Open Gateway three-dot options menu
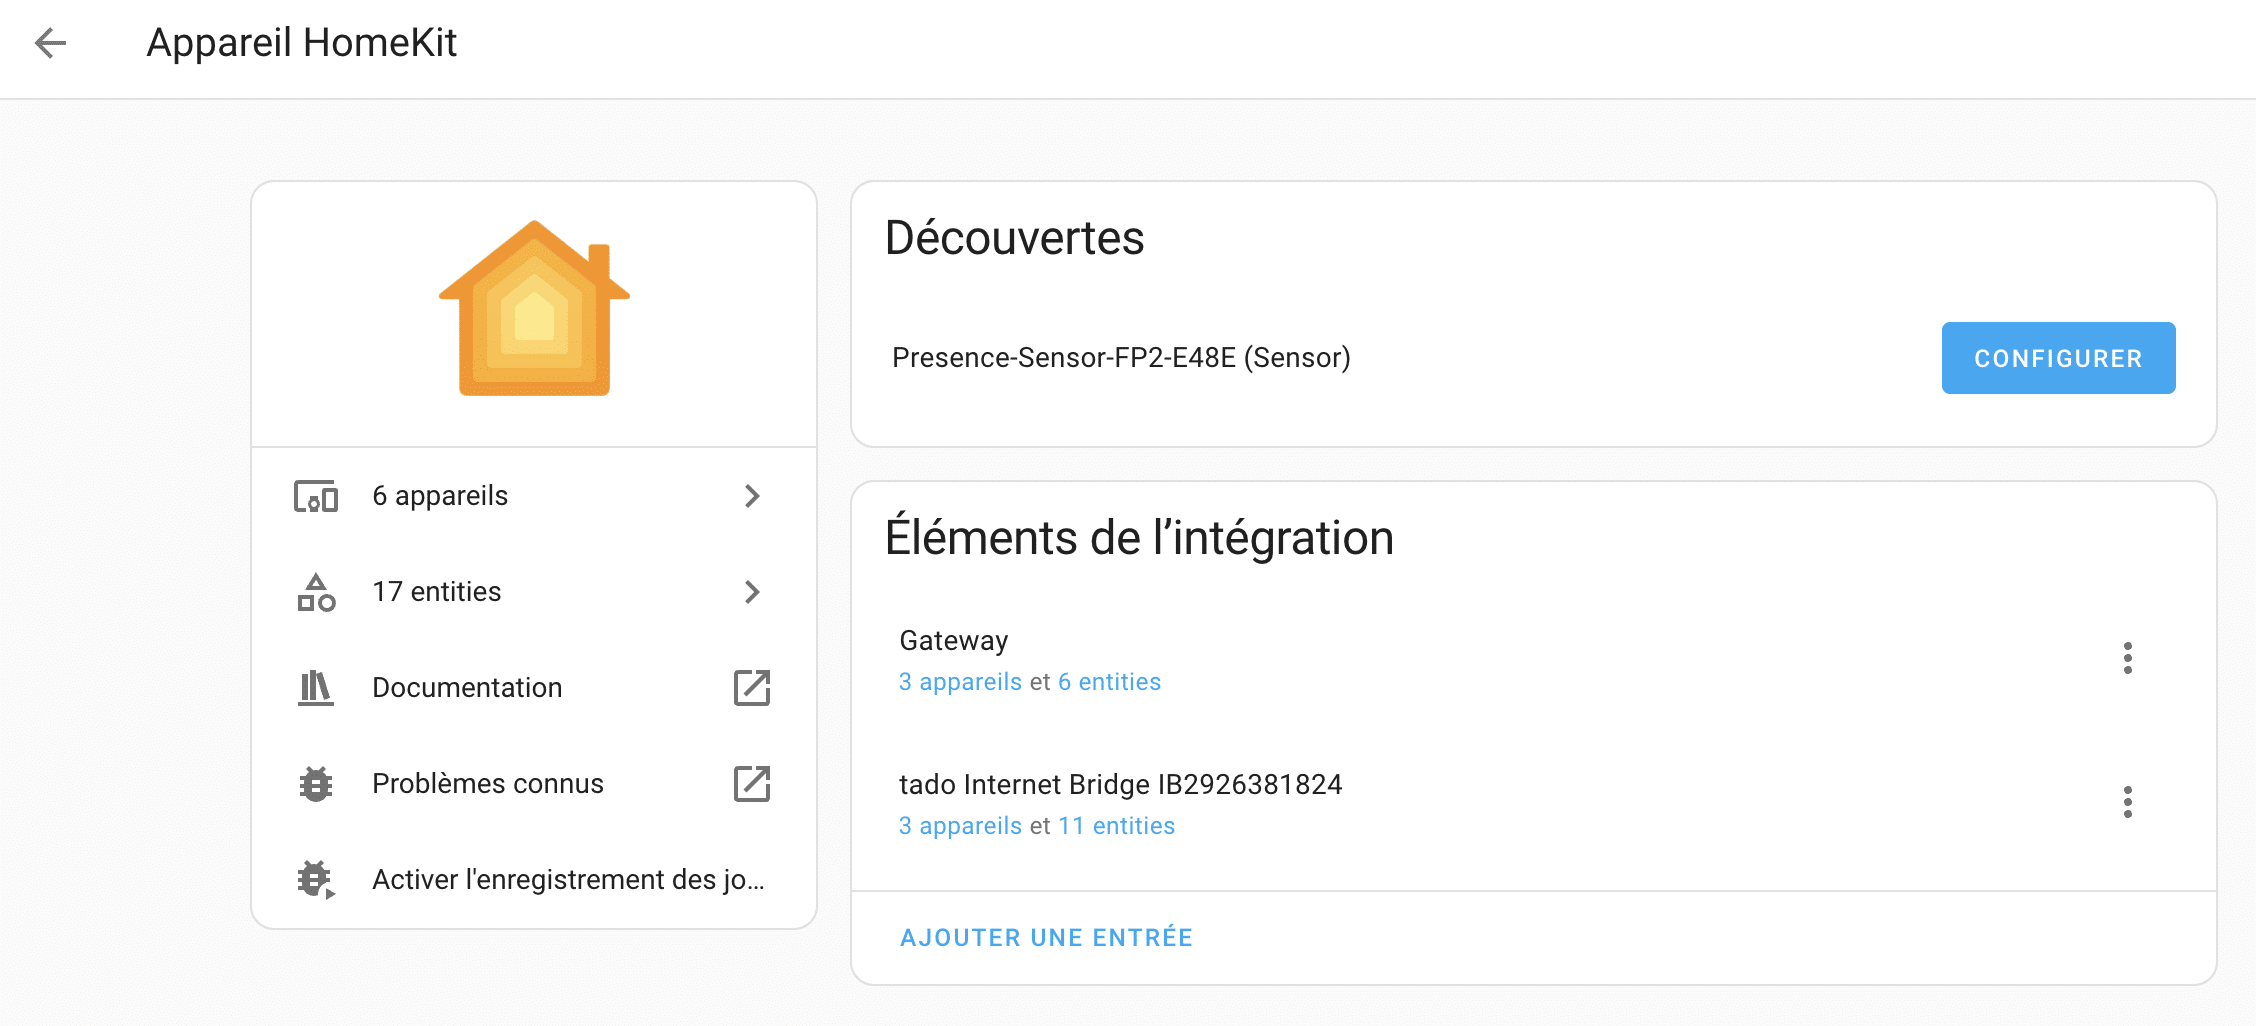 point(2128,658)
